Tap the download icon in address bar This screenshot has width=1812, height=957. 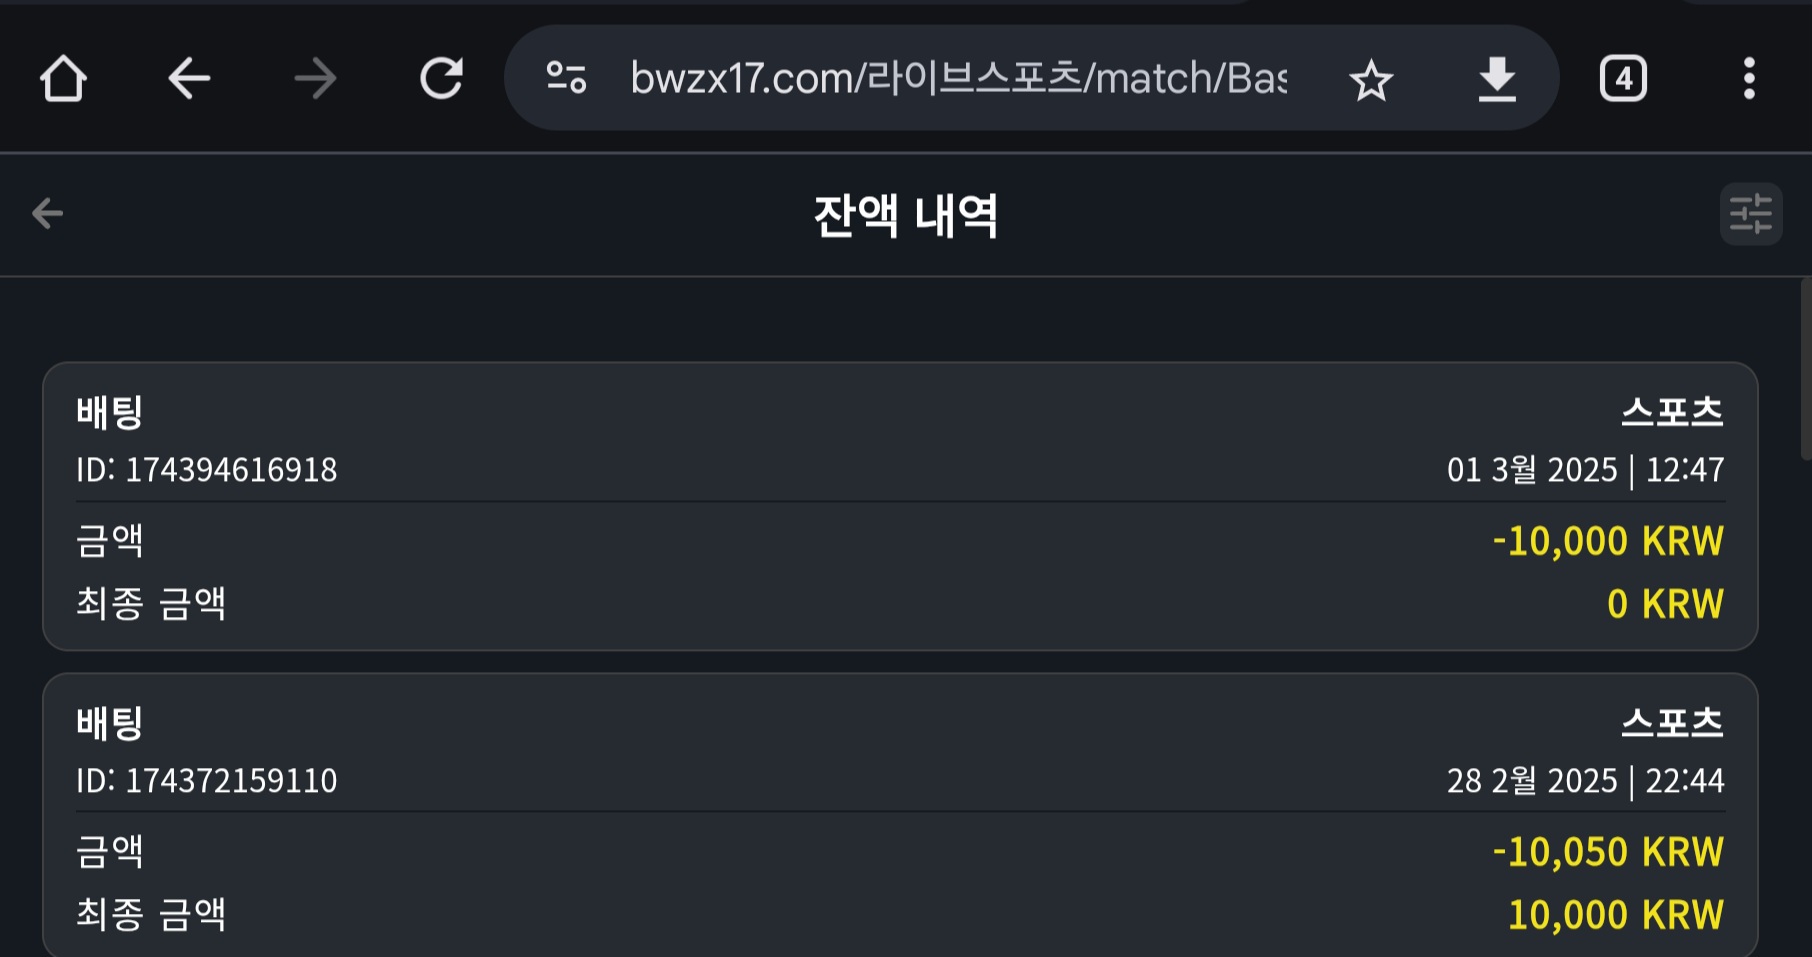pos(1497,79)
